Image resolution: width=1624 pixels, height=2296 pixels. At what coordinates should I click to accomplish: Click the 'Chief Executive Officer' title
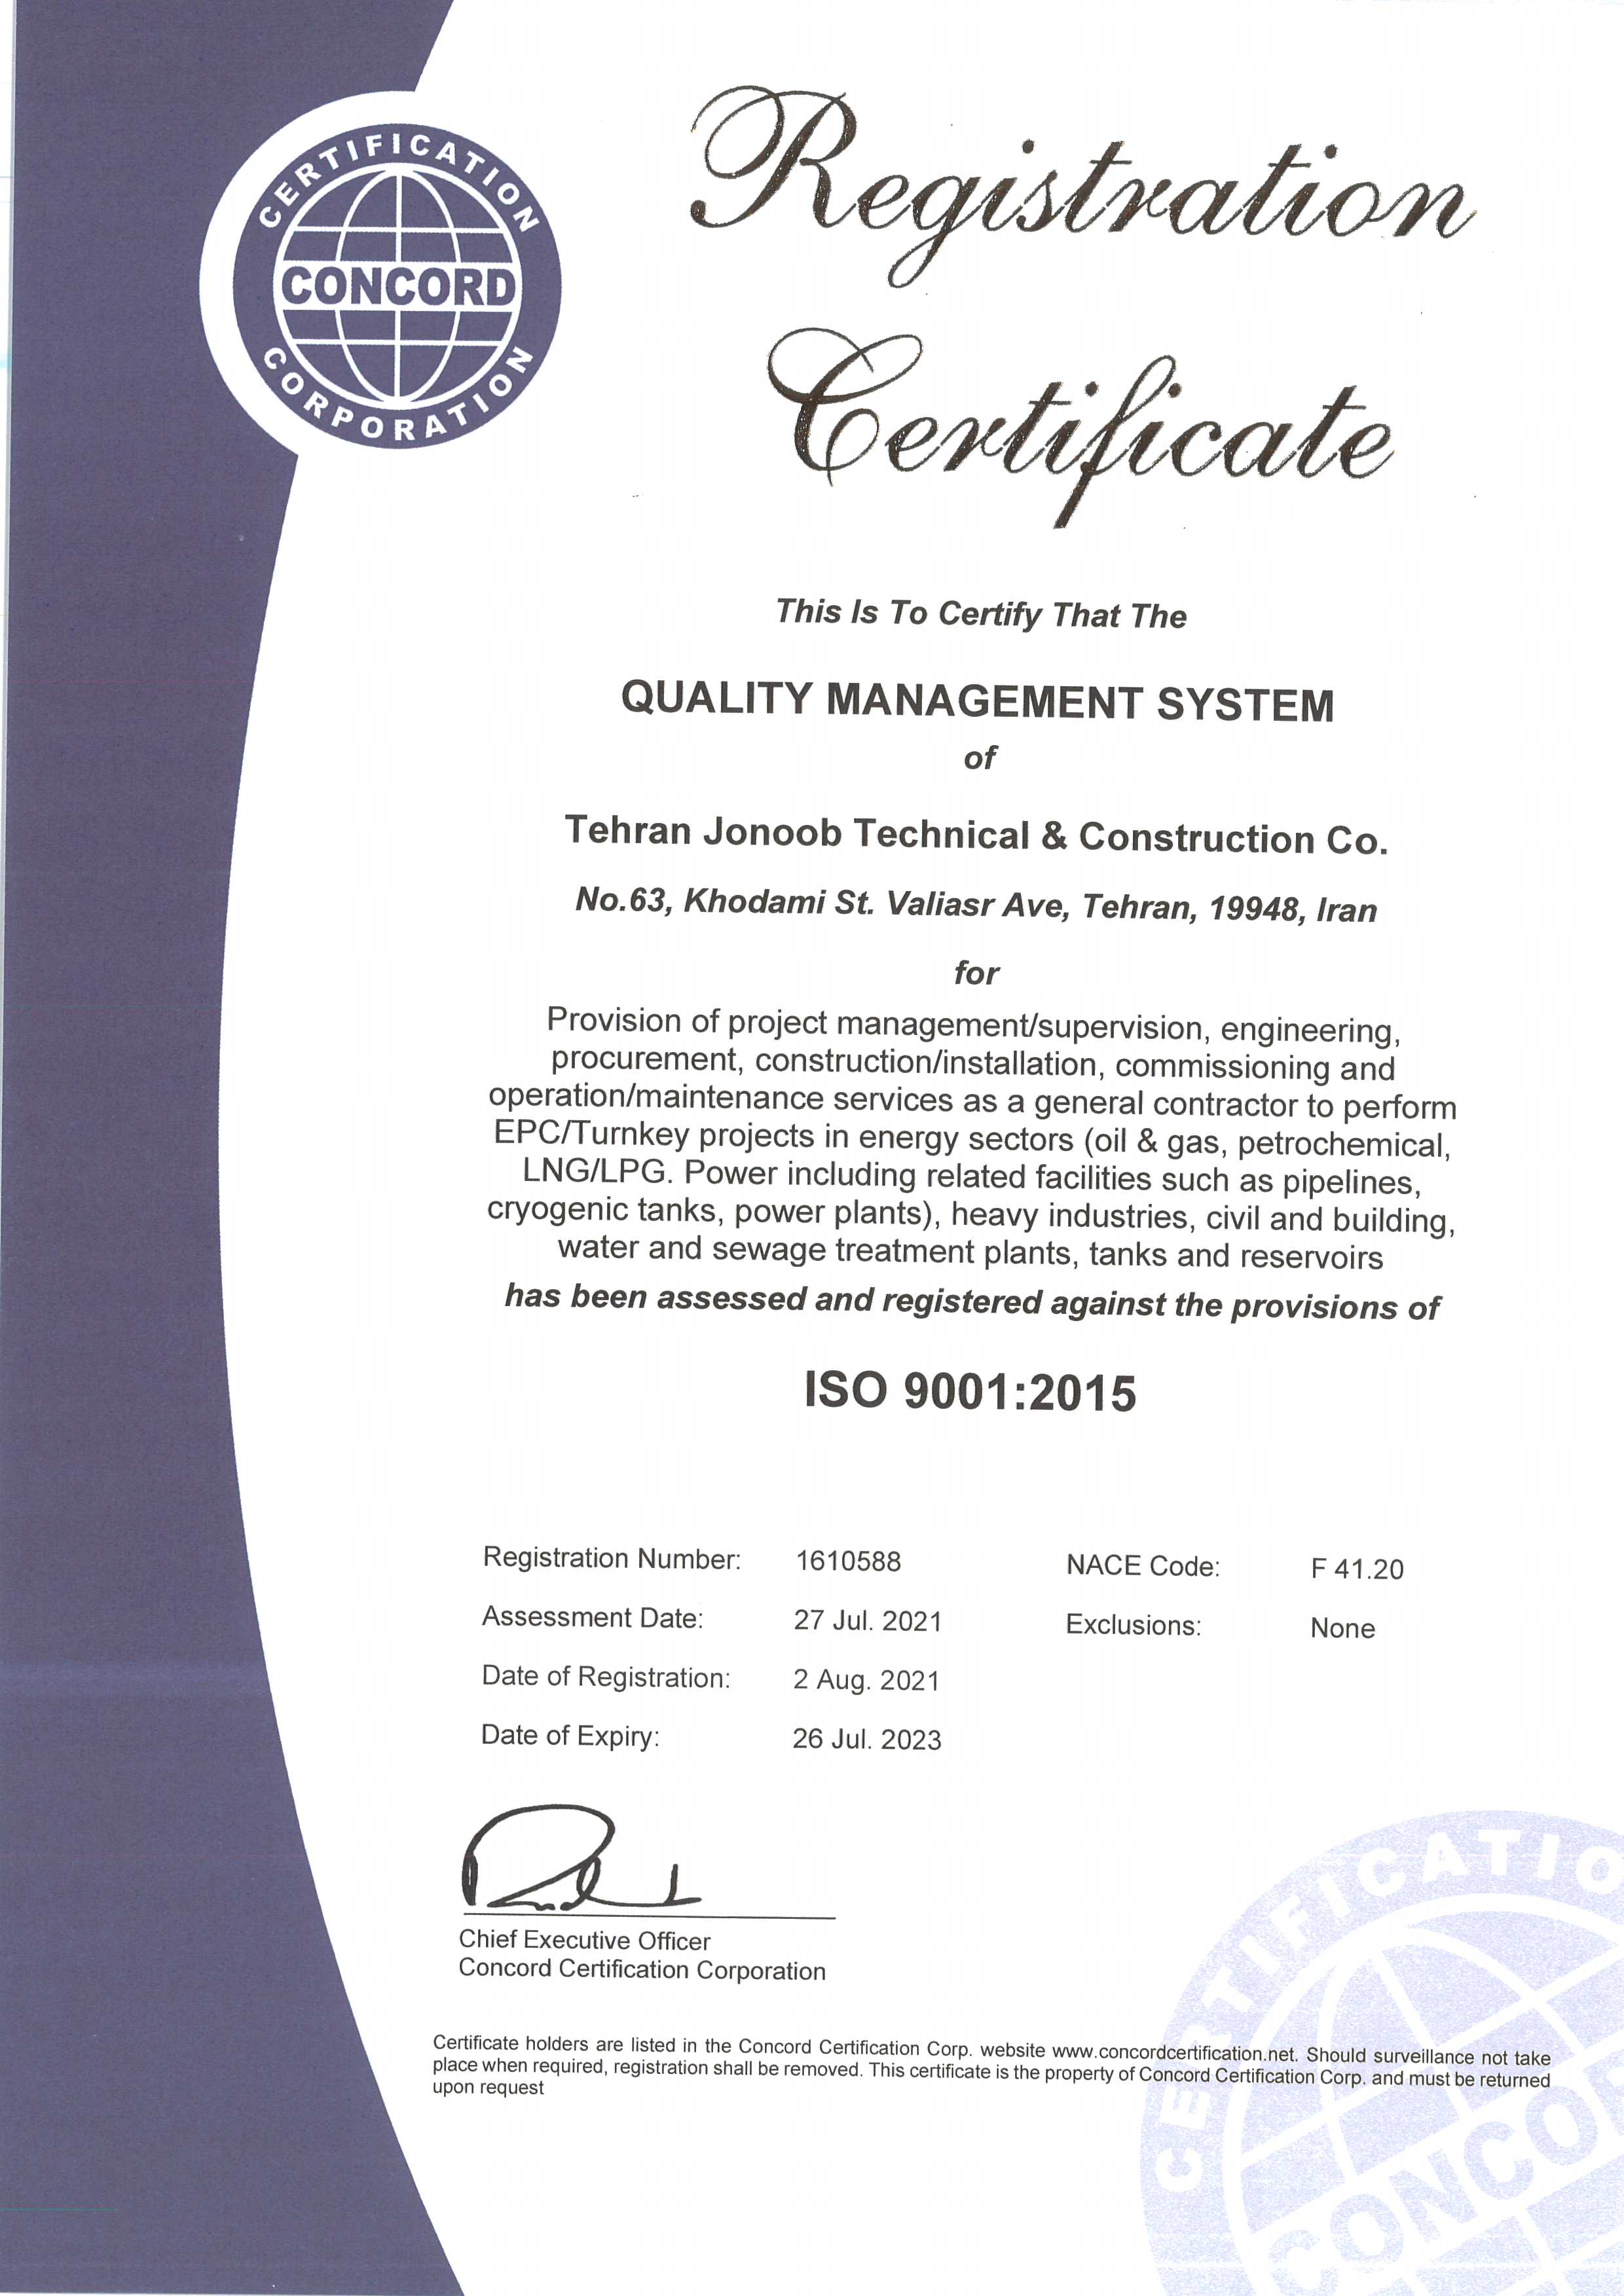[584, 1941]
